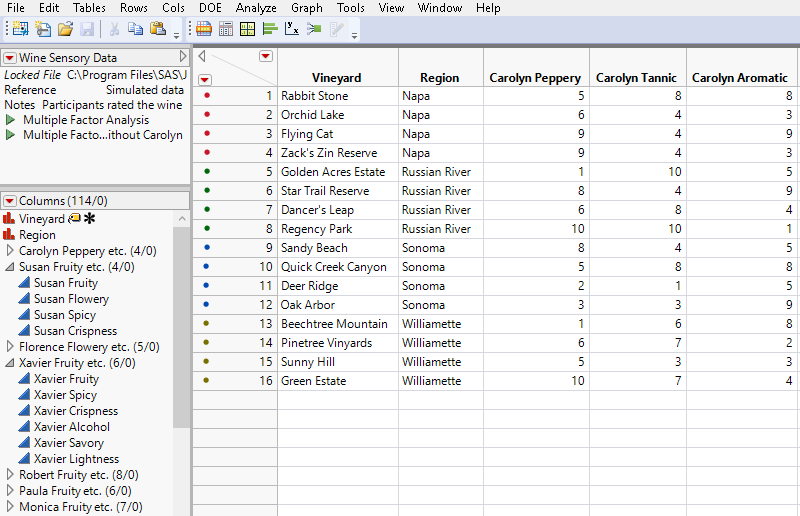Open the Columns red triangle menu
Screen dimensions: 800x516
[10, 201]
